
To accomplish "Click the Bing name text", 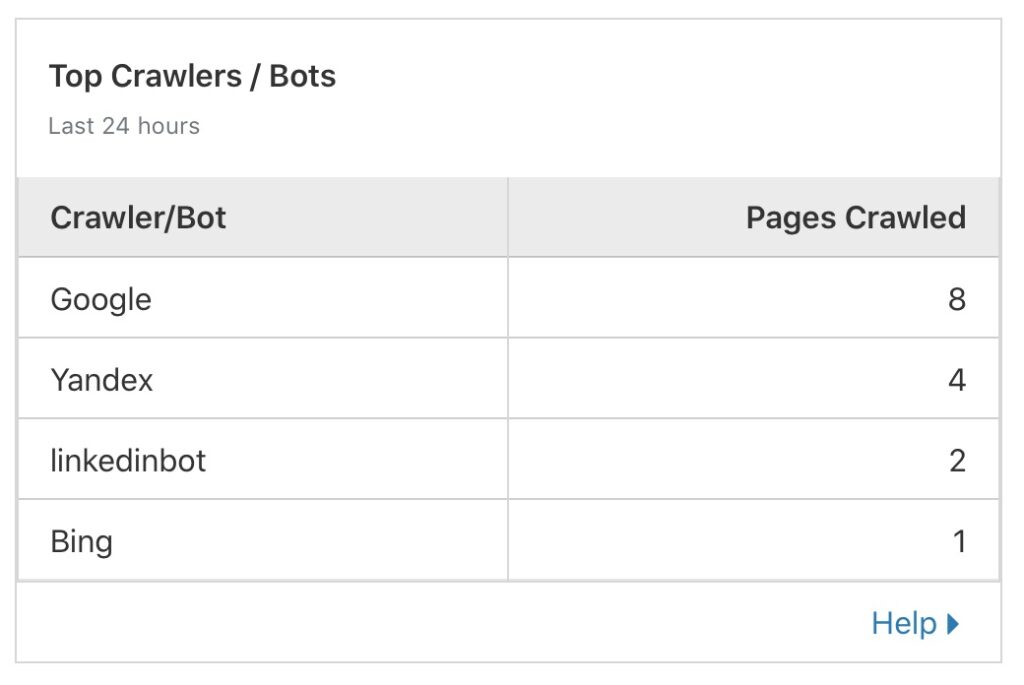I will tap(81, 542).
